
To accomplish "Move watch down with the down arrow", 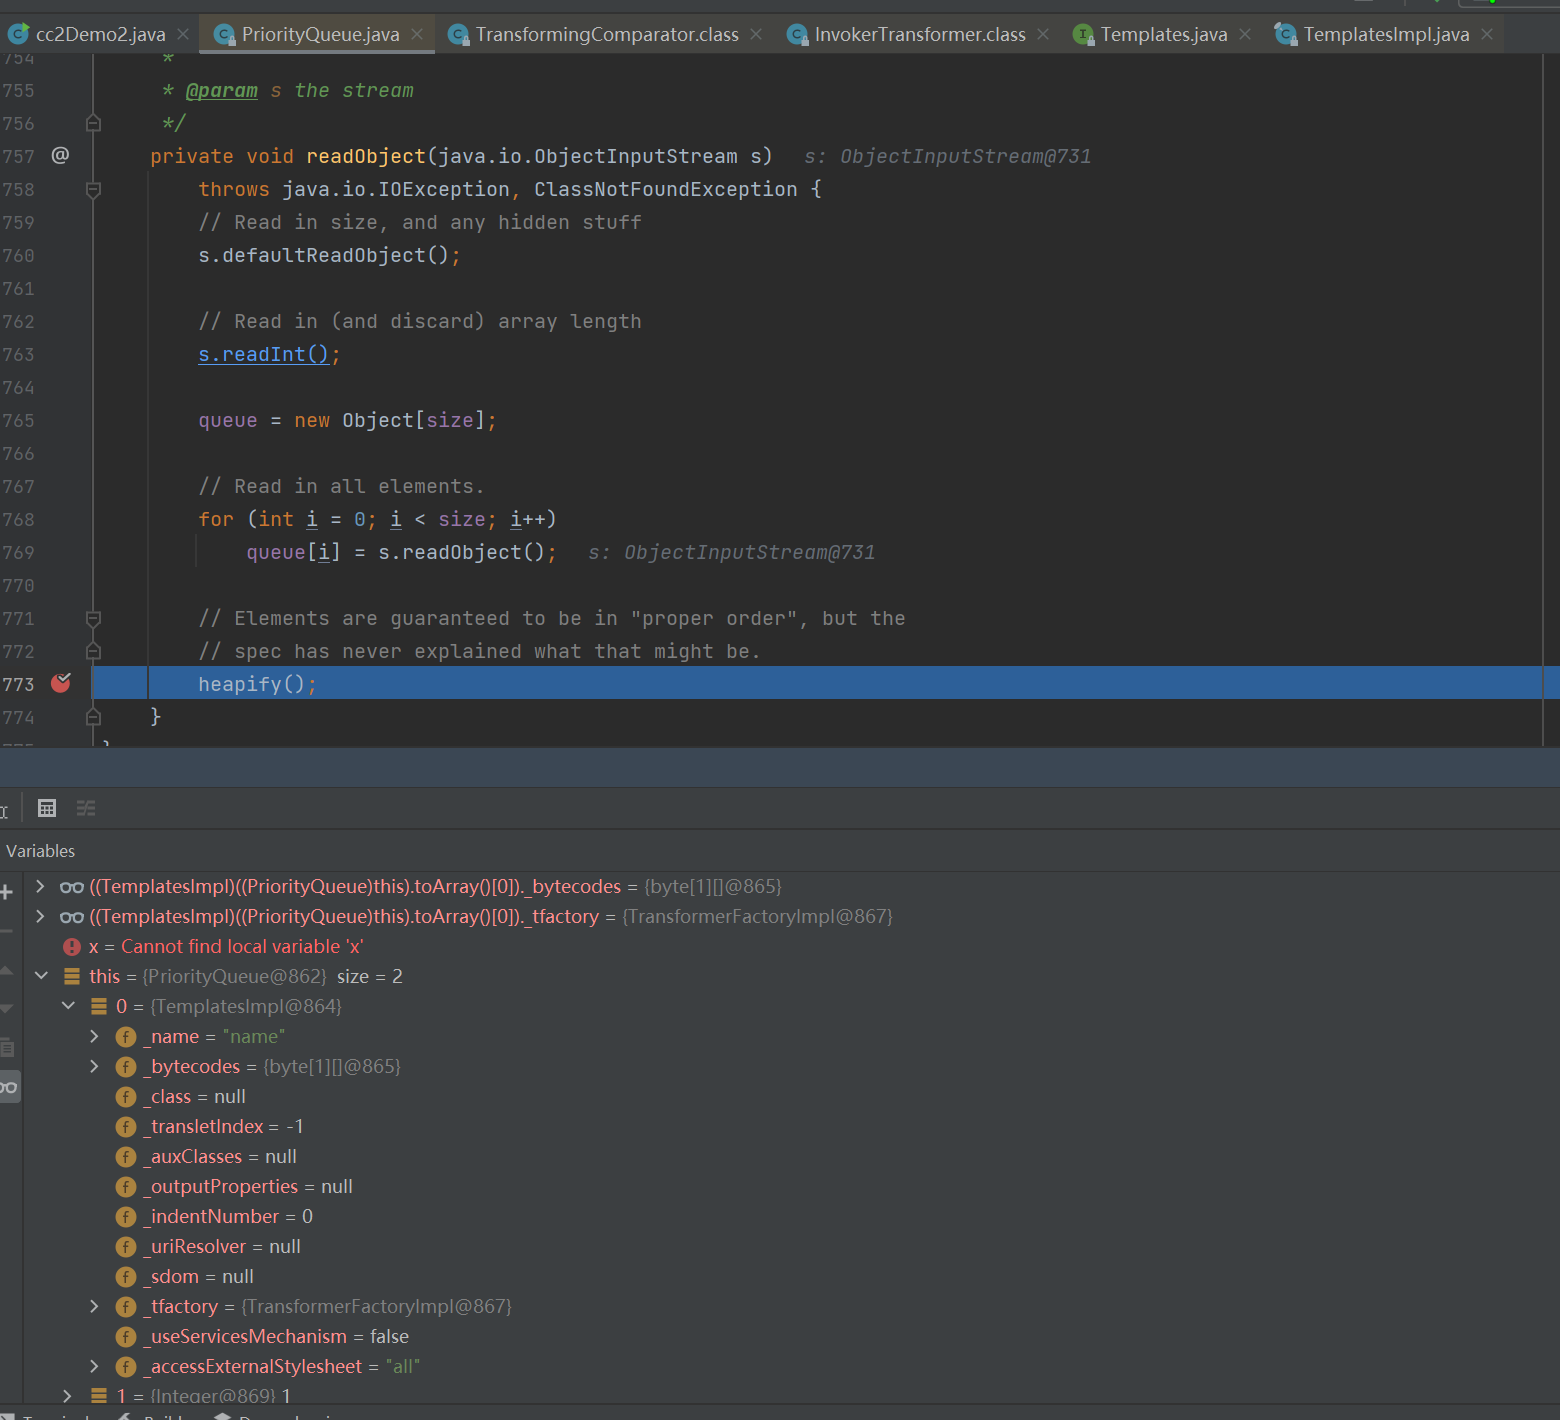I will pyautogui.click(x=6, y=1009).
